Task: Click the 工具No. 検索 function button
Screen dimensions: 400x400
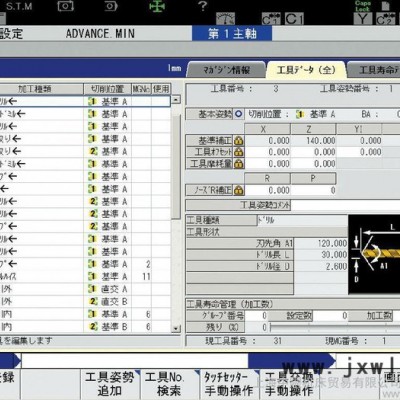Action: [x=170, y=384]
